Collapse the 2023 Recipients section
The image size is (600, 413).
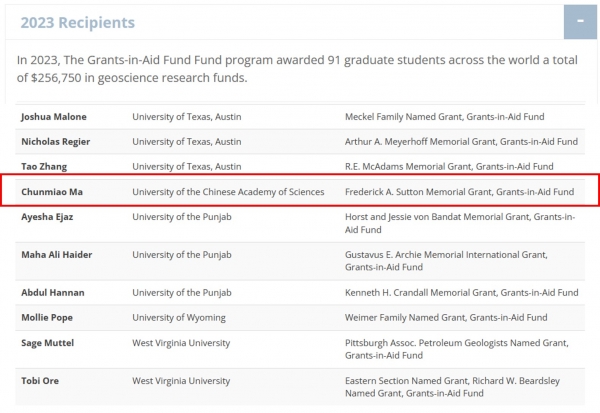580,22
